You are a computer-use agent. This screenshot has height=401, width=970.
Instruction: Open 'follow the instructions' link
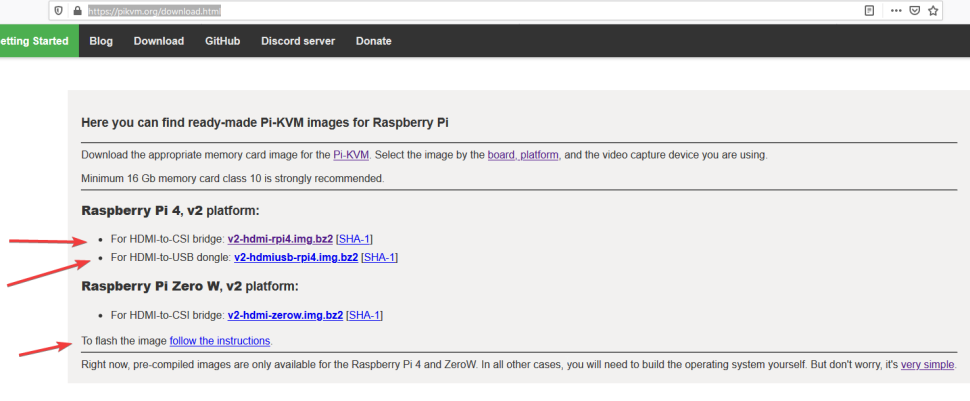click(220, 341)
